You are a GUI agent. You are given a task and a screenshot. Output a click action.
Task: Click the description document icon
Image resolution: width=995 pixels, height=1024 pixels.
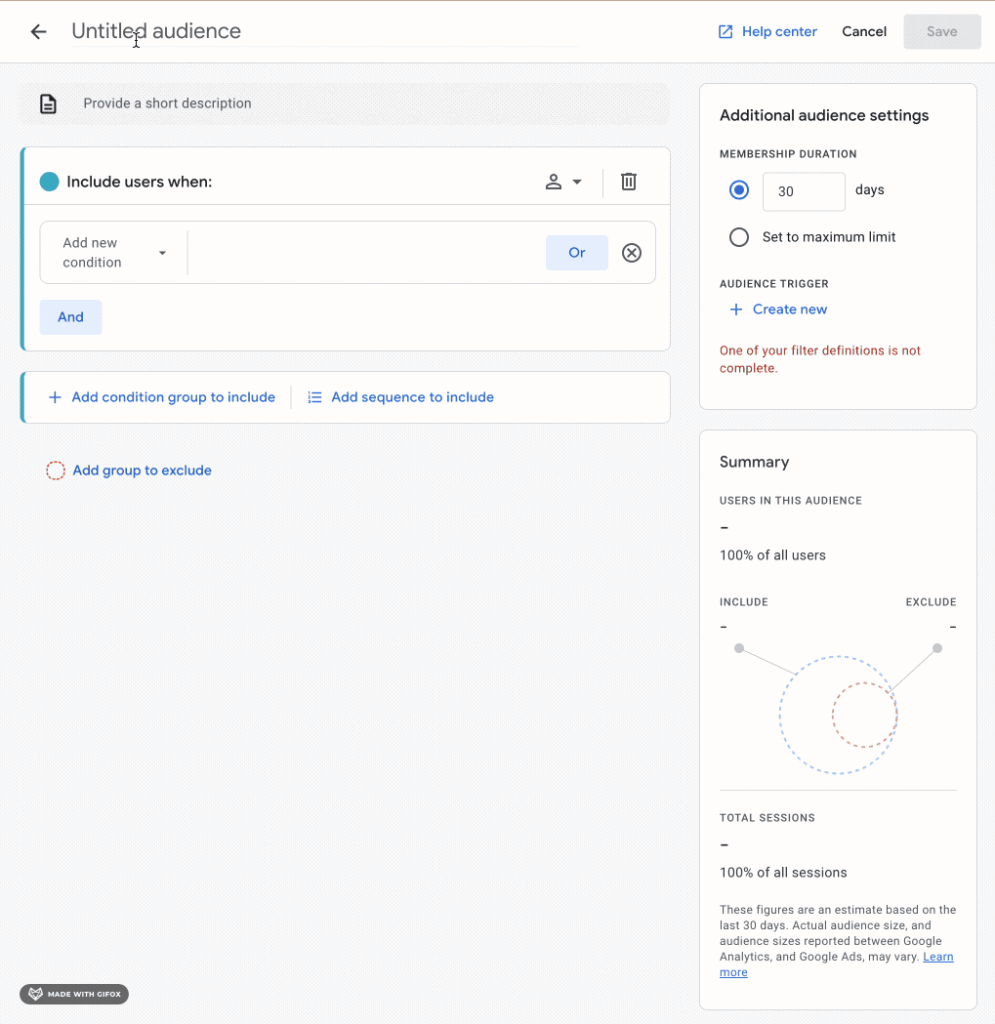(x=48, y=104)
